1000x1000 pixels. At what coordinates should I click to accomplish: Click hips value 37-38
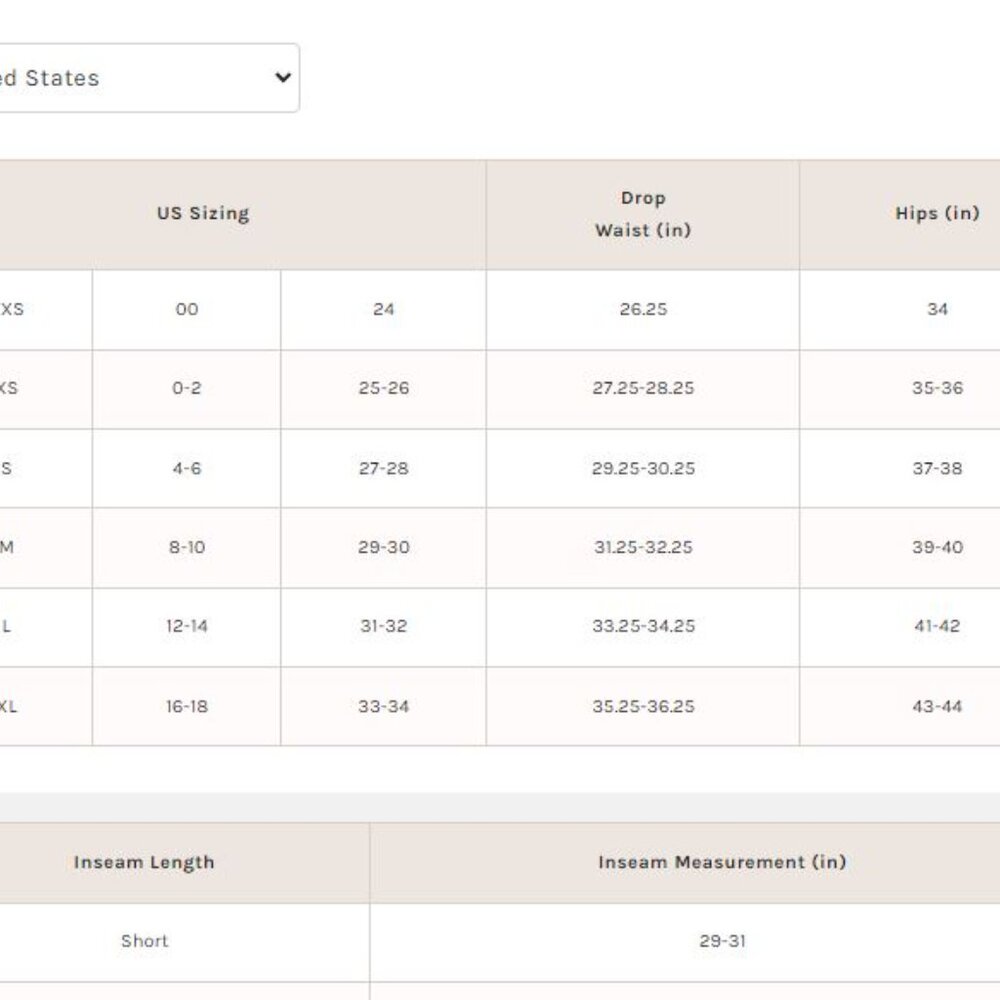tap(936, 468)
